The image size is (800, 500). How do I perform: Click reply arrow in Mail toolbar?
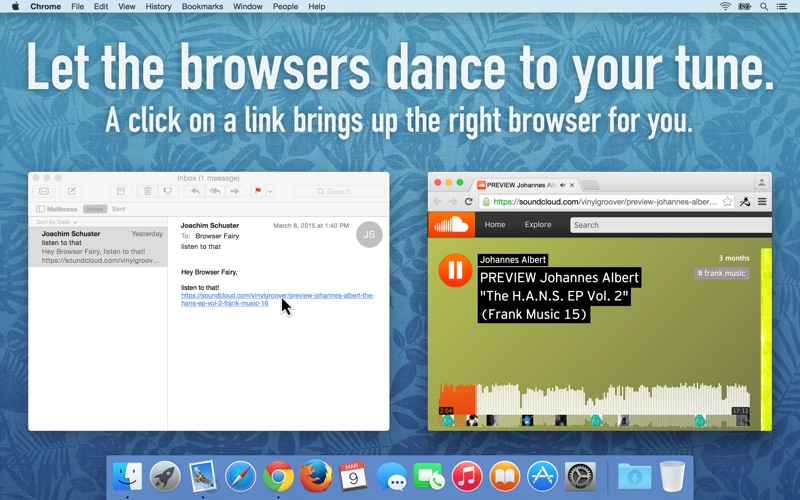195,191
